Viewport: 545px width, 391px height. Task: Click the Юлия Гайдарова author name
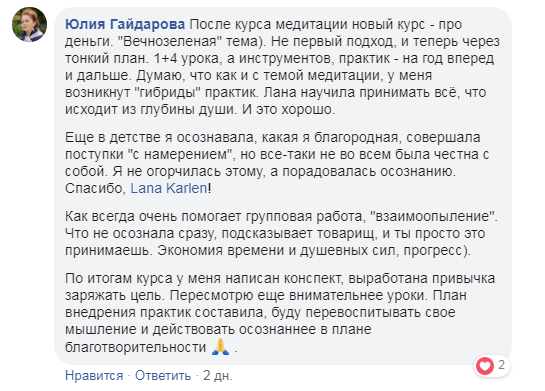point(125,24)
